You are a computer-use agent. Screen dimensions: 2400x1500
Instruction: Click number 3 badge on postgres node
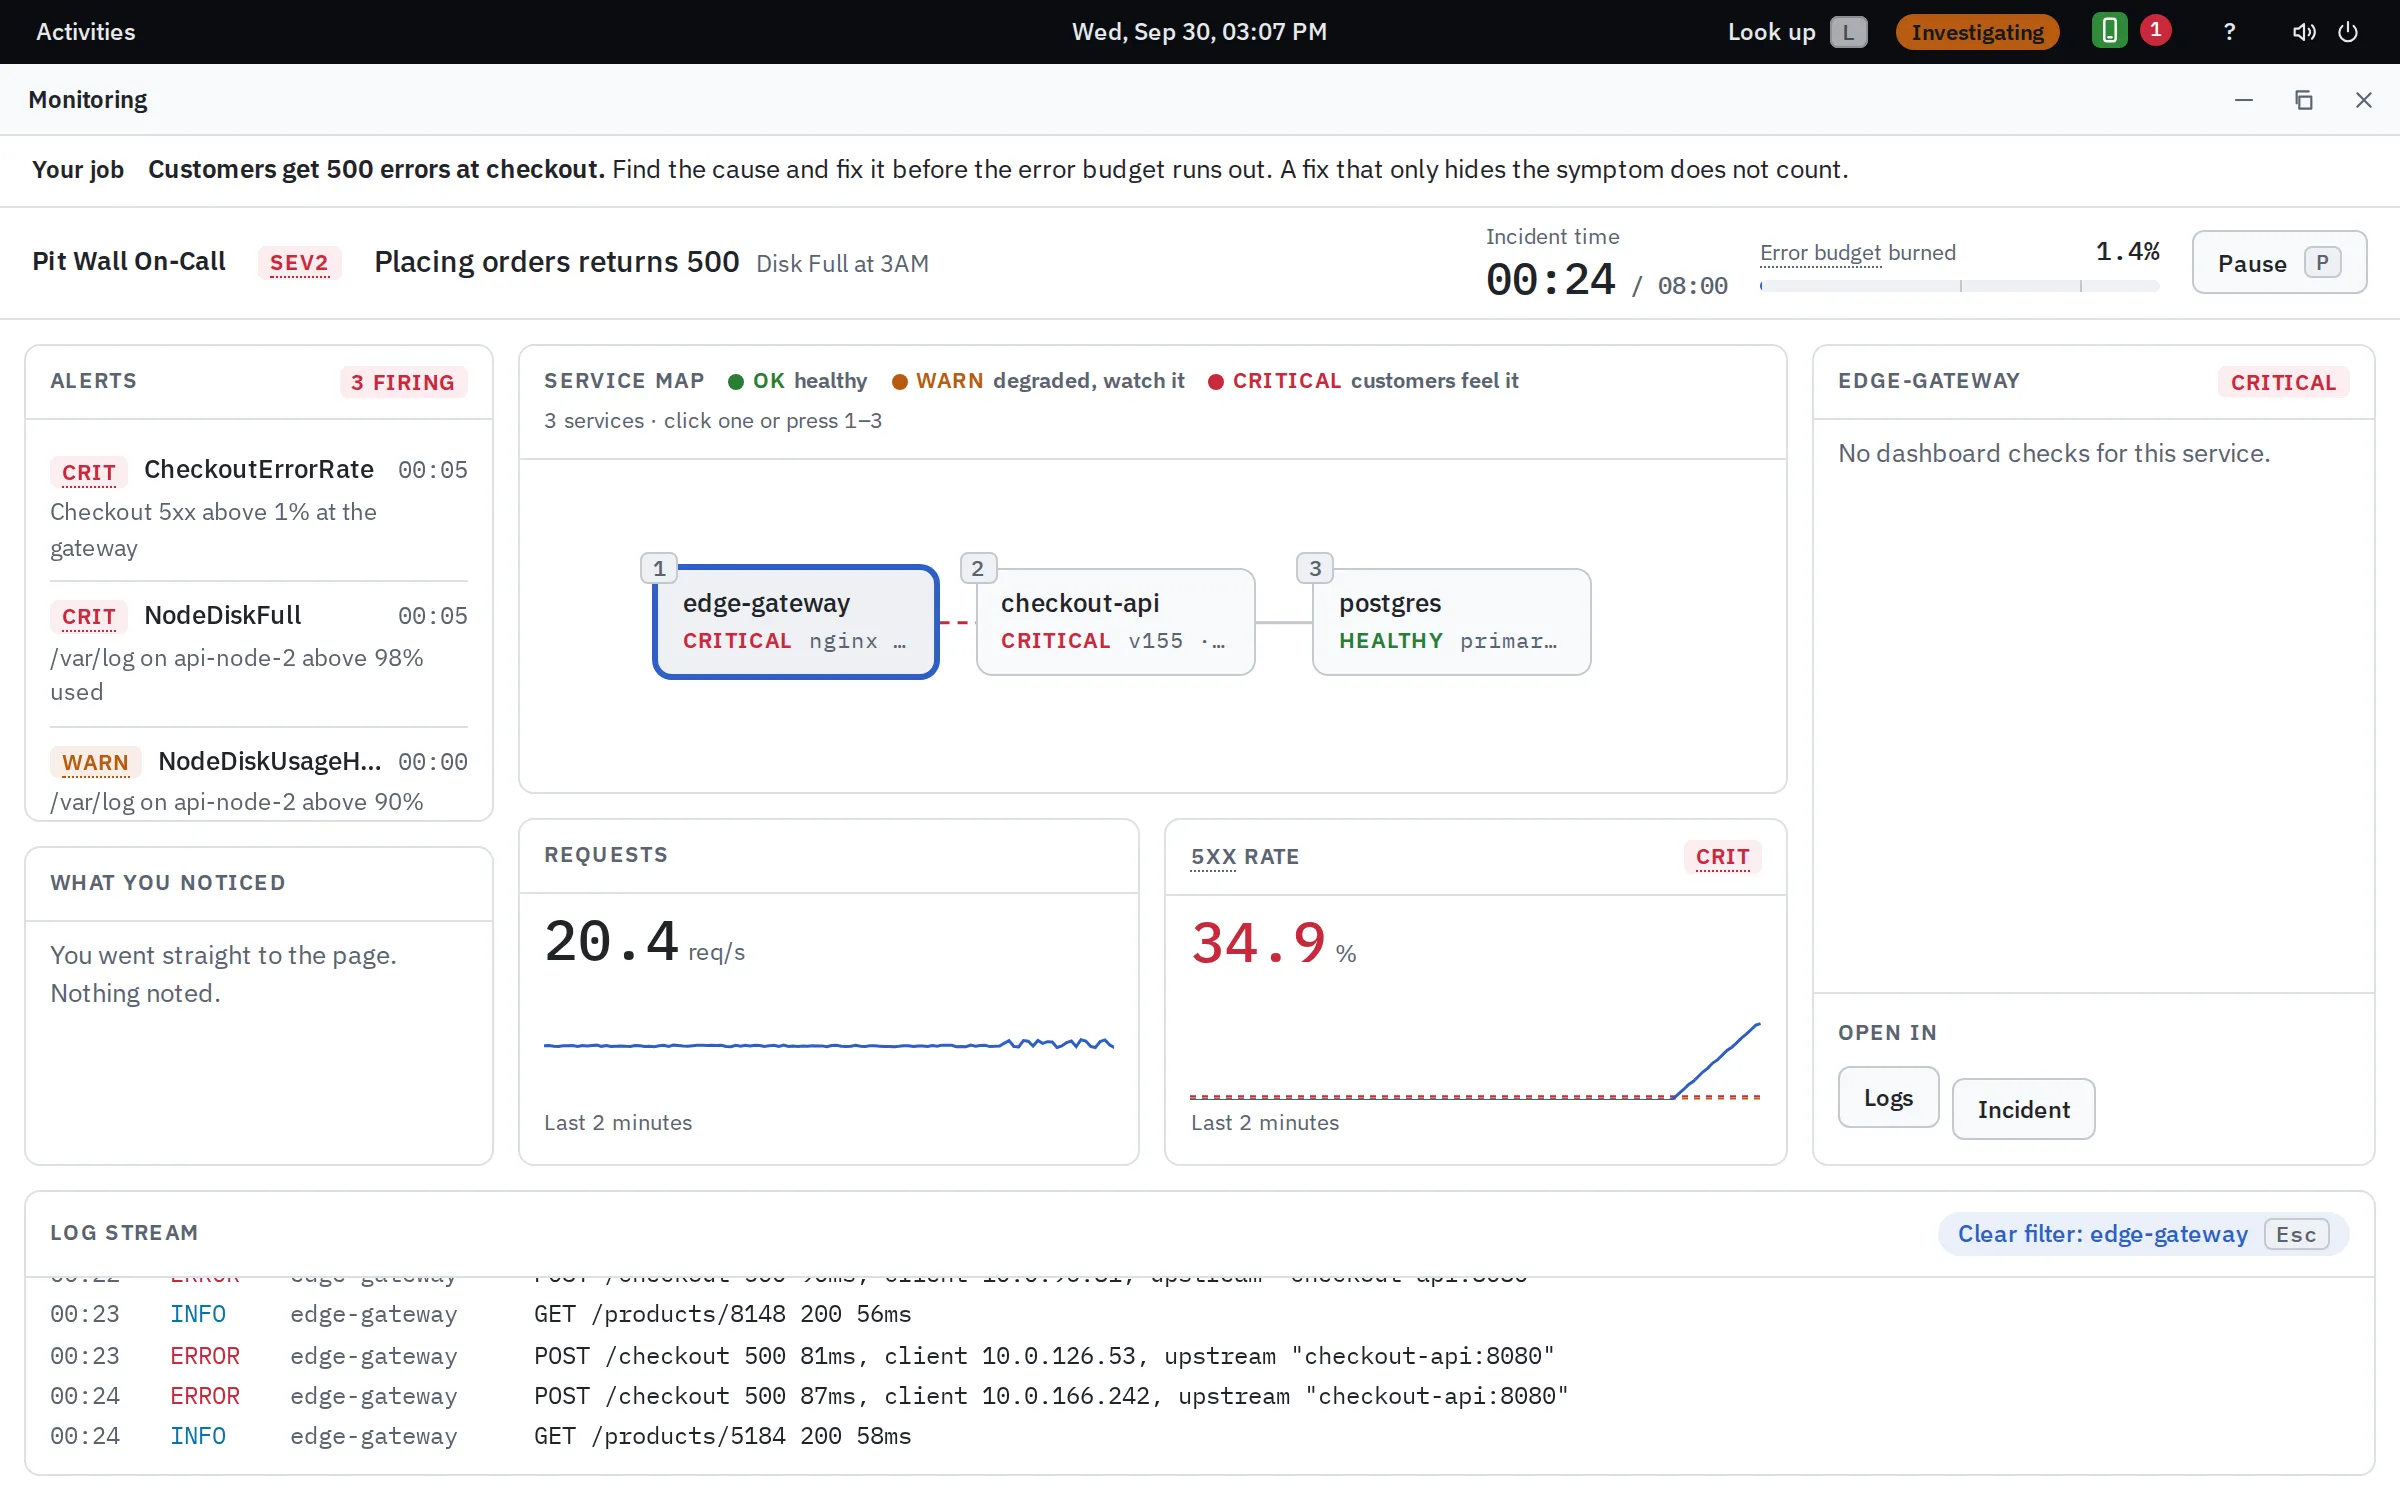tap(1315, 568)
